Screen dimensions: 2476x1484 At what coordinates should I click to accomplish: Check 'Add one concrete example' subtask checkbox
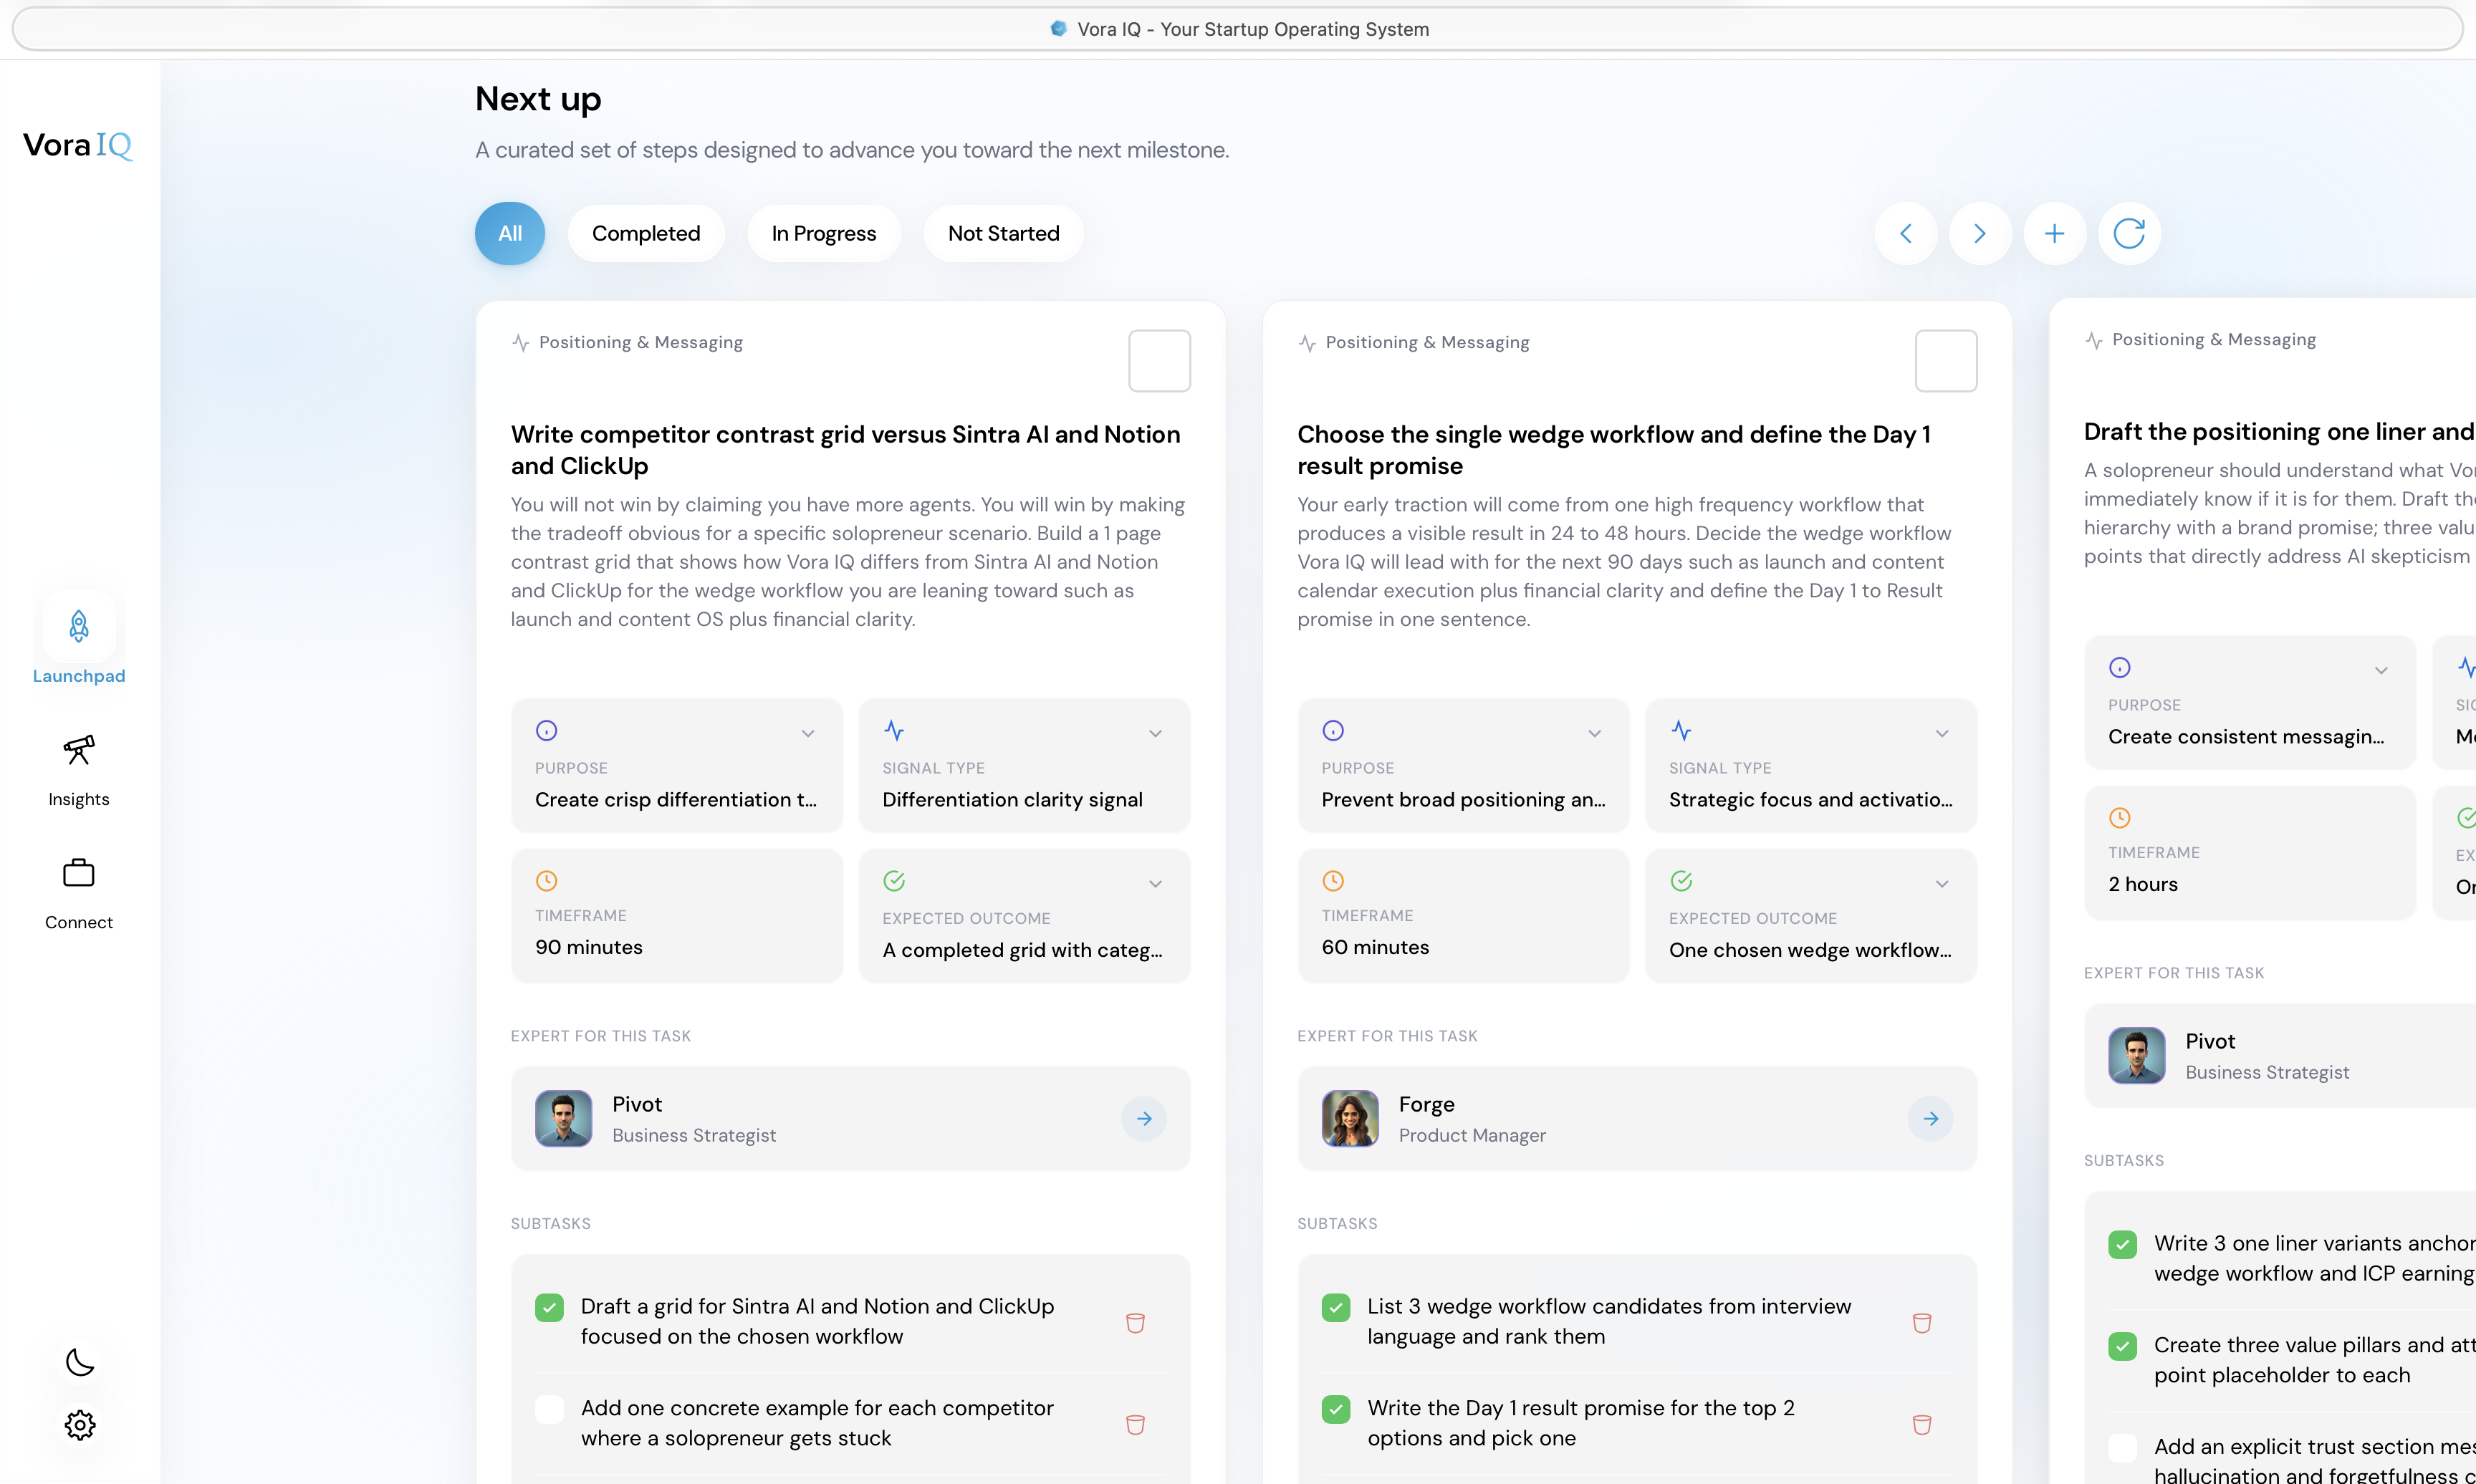tap(549, 1409)
